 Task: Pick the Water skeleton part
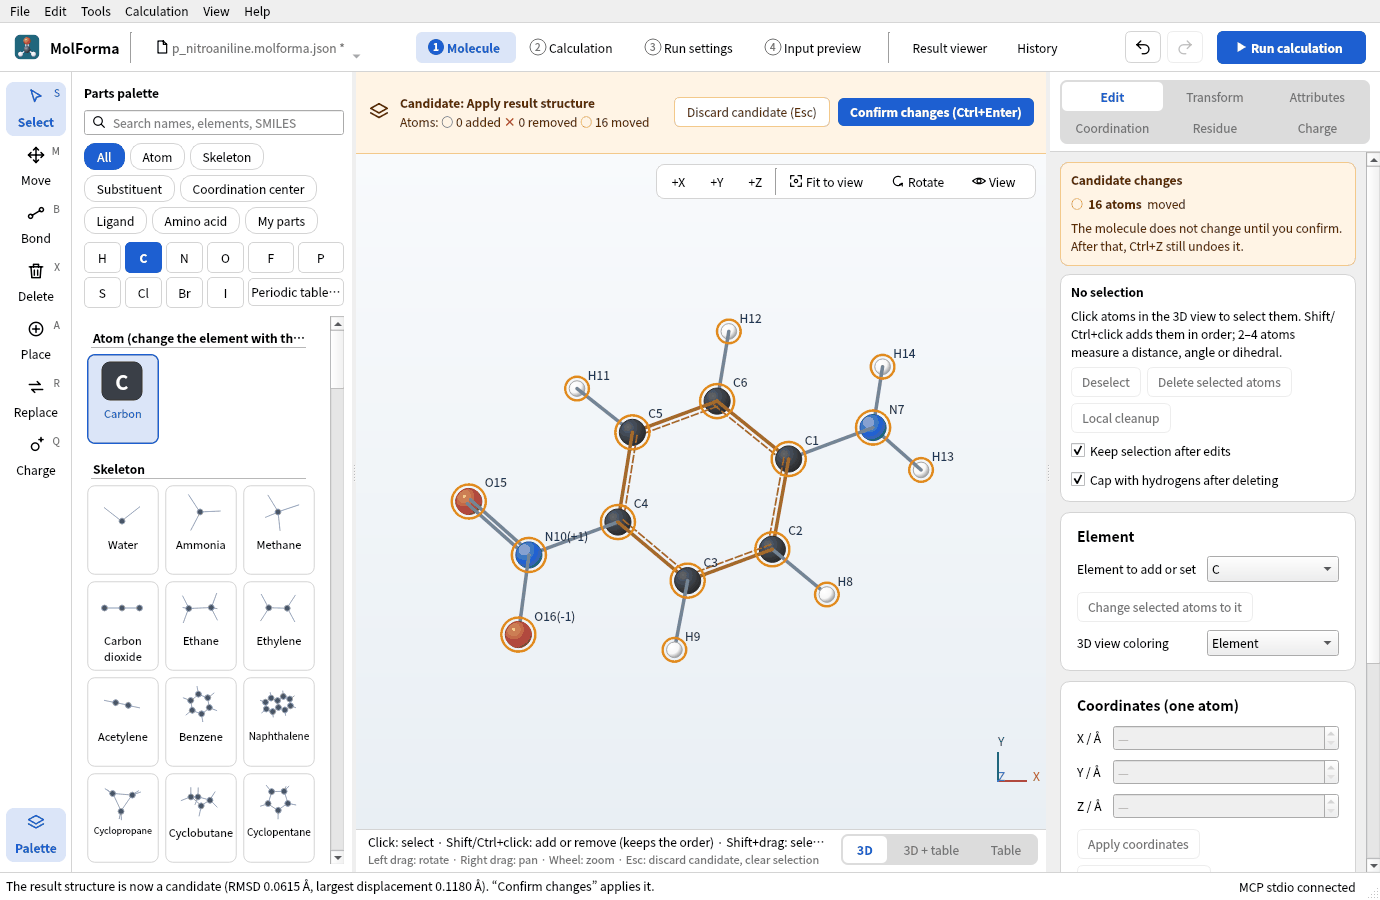coord(123,530)
